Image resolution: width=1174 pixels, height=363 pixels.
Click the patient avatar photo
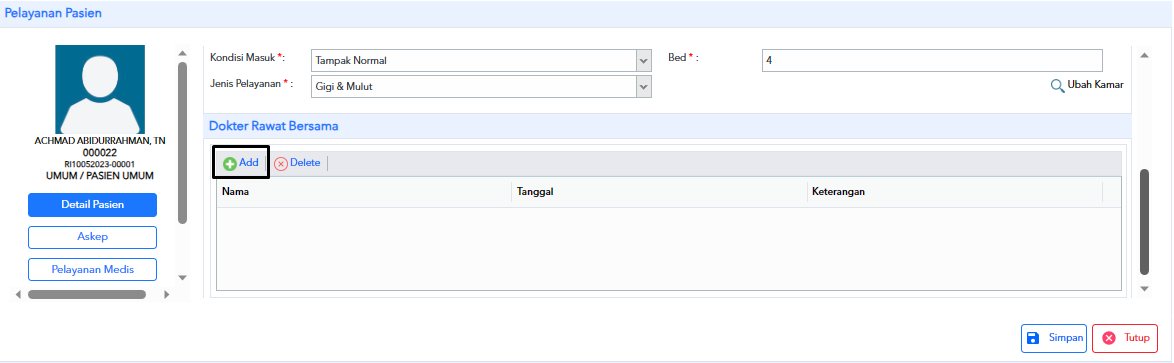(100, 90)
